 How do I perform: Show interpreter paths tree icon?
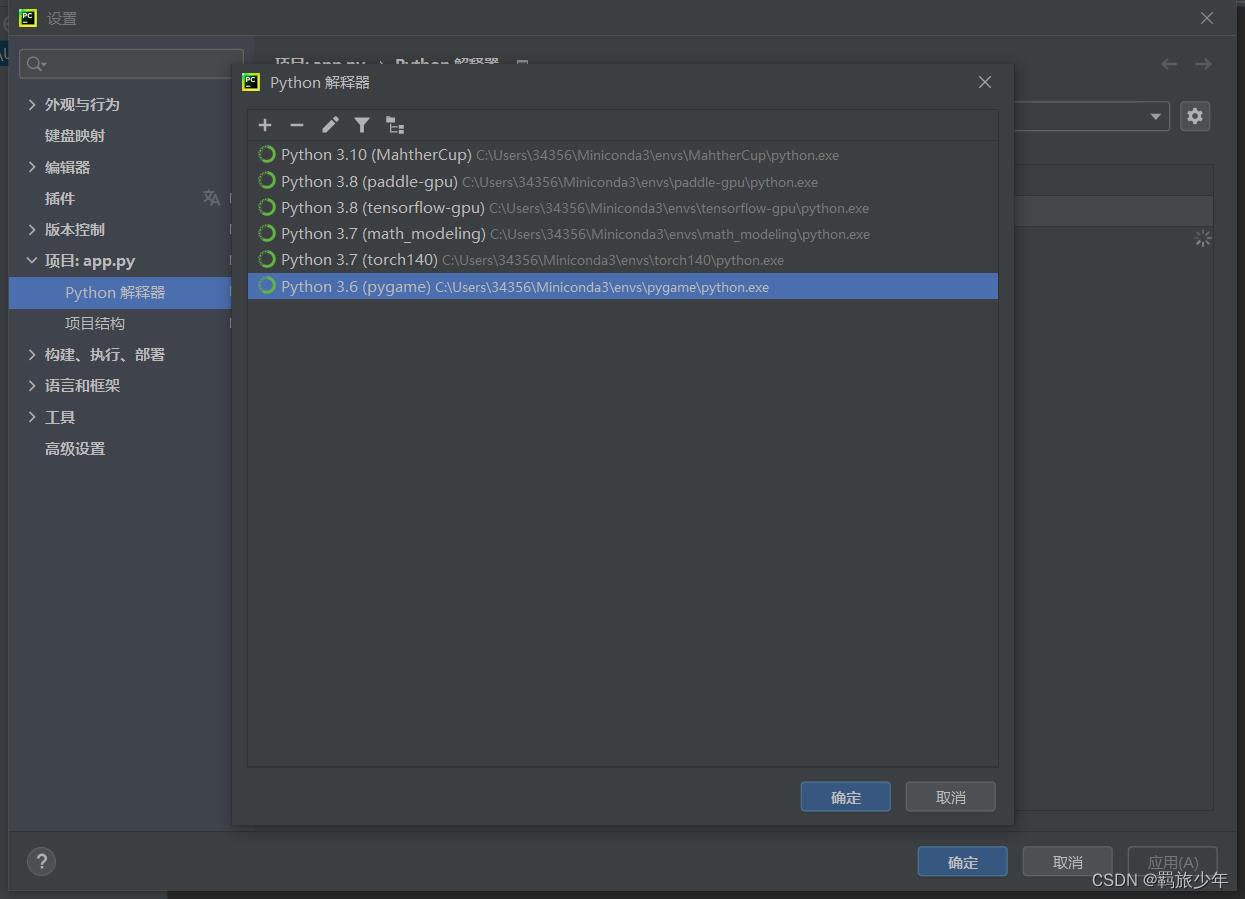395,125
